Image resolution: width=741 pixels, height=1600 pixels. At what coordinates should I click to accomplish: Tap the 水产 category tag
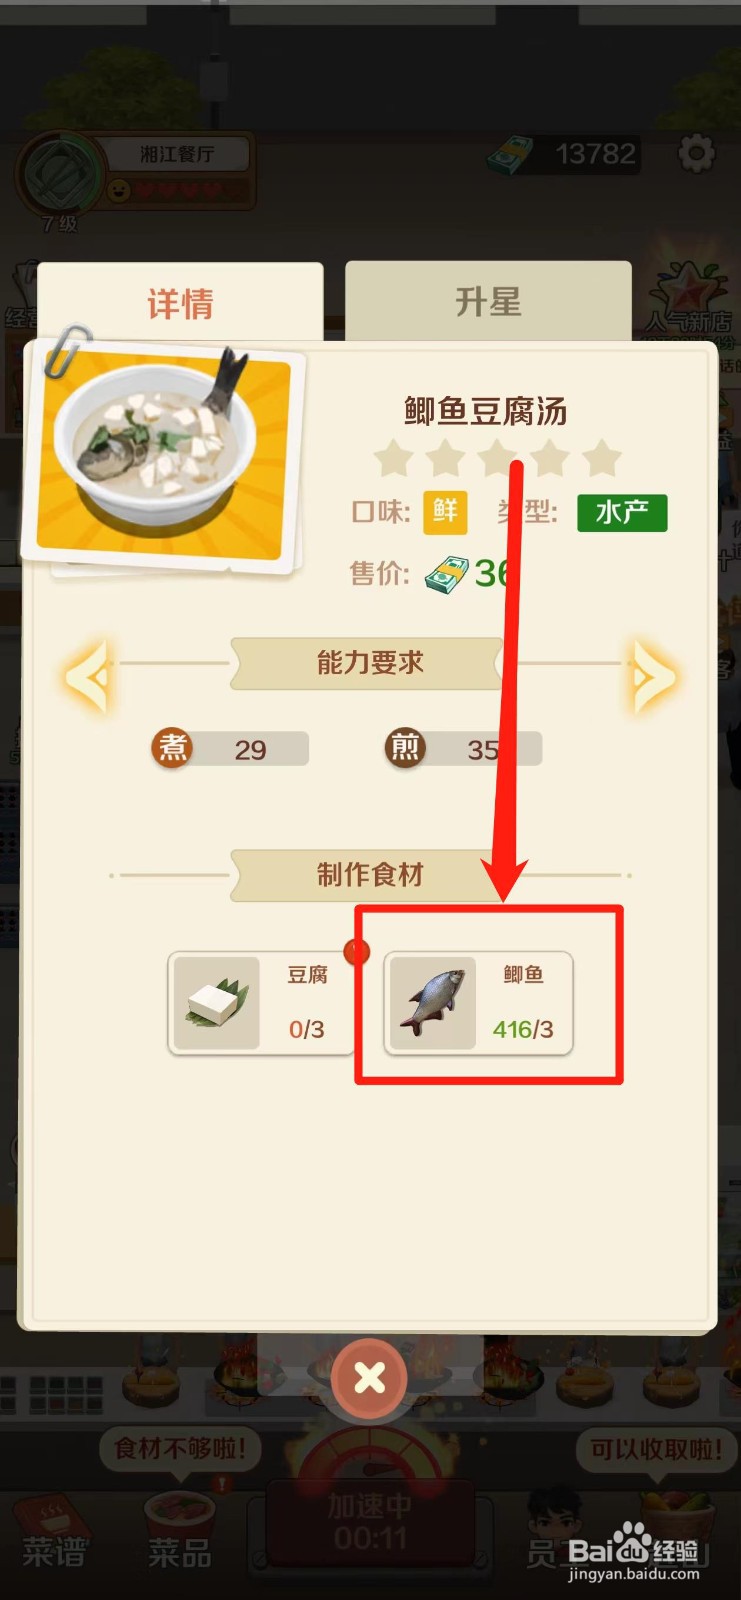pos(622,513)
